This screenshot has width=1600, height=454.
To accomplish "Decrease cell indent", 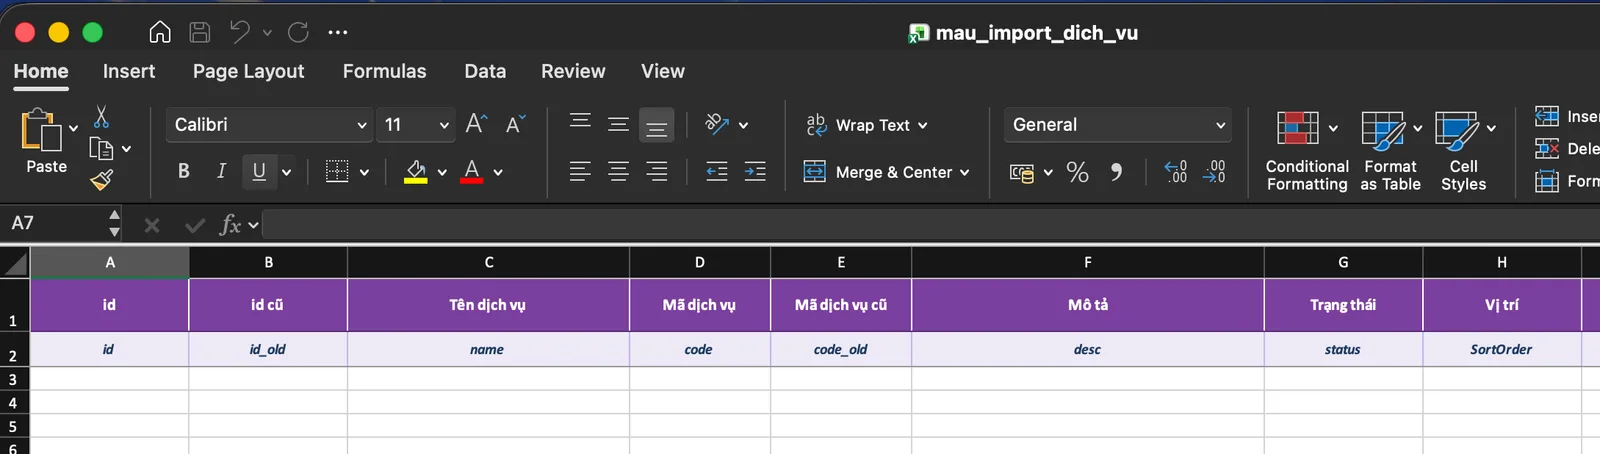I will [x=717, y=171].
